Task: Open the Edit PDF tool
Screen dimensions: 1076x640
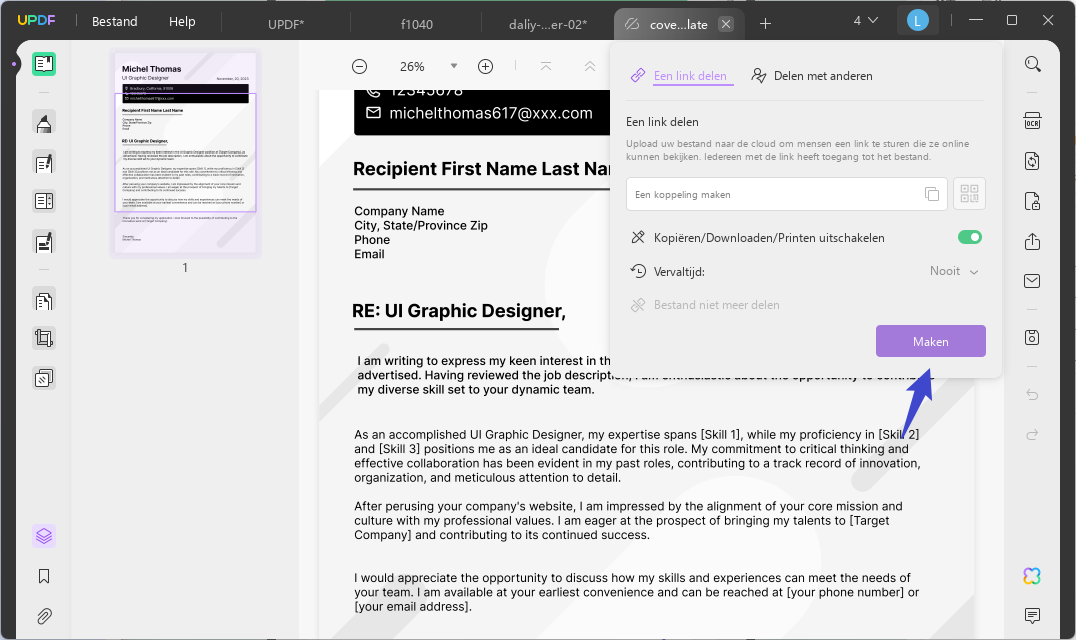Action: pos(44,163)
